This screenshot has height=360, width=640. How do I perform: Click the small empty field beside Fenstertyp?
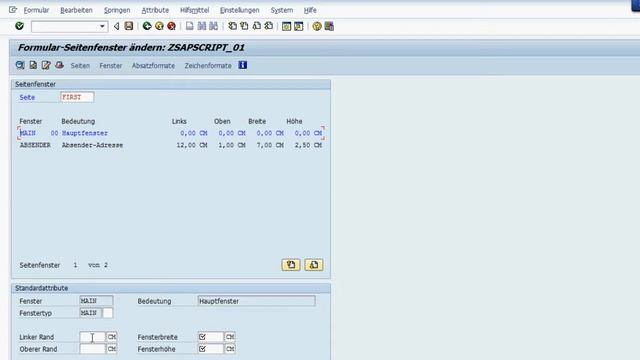click(108, 313)
